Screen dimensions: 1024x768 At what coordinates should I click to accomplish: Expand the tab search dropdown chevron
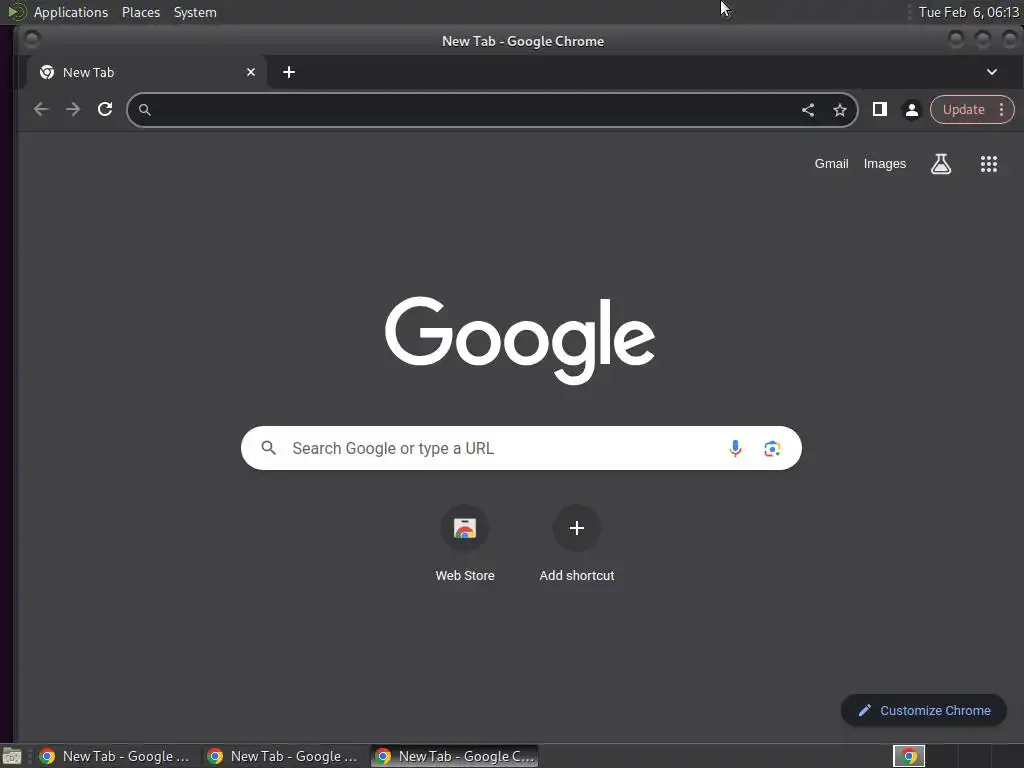pyautogui.click(x=991, y=72)
